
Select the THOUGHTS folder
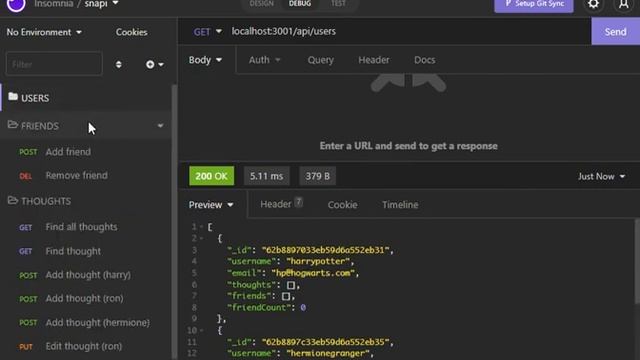tap(86, 201)
